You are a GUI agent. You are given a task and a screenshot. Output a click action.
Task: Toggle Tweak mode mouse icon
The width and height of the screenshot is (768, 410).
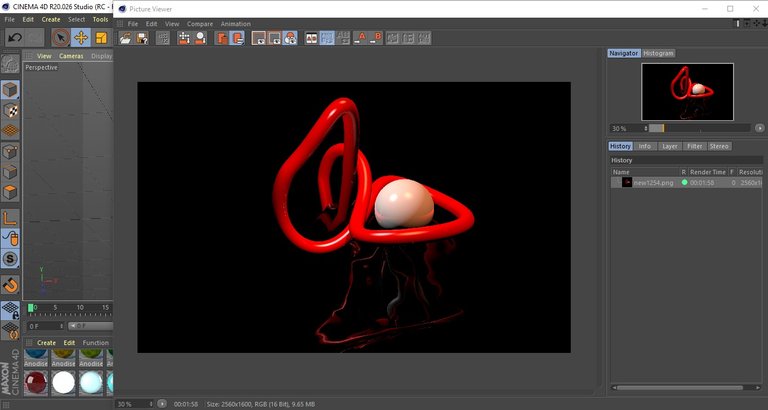10,239
